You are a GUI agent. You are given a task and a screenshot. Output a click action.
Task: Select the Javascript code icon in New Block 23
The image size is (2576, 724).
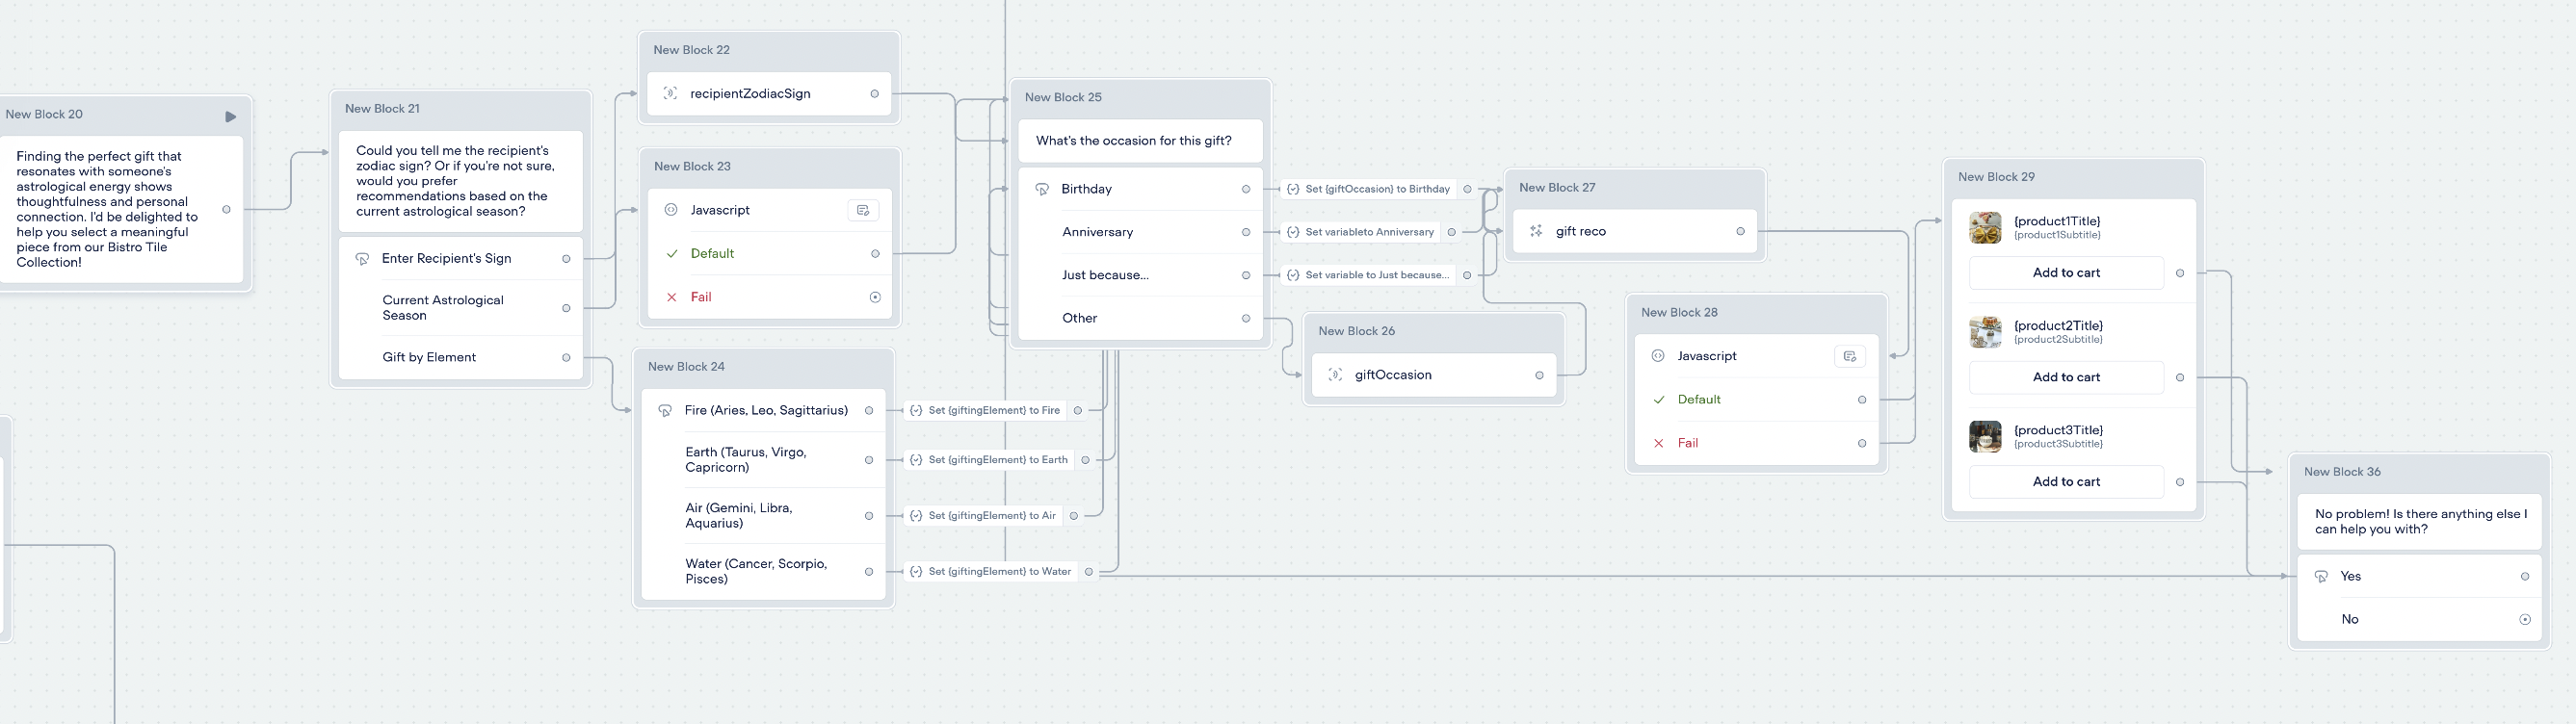672,209
